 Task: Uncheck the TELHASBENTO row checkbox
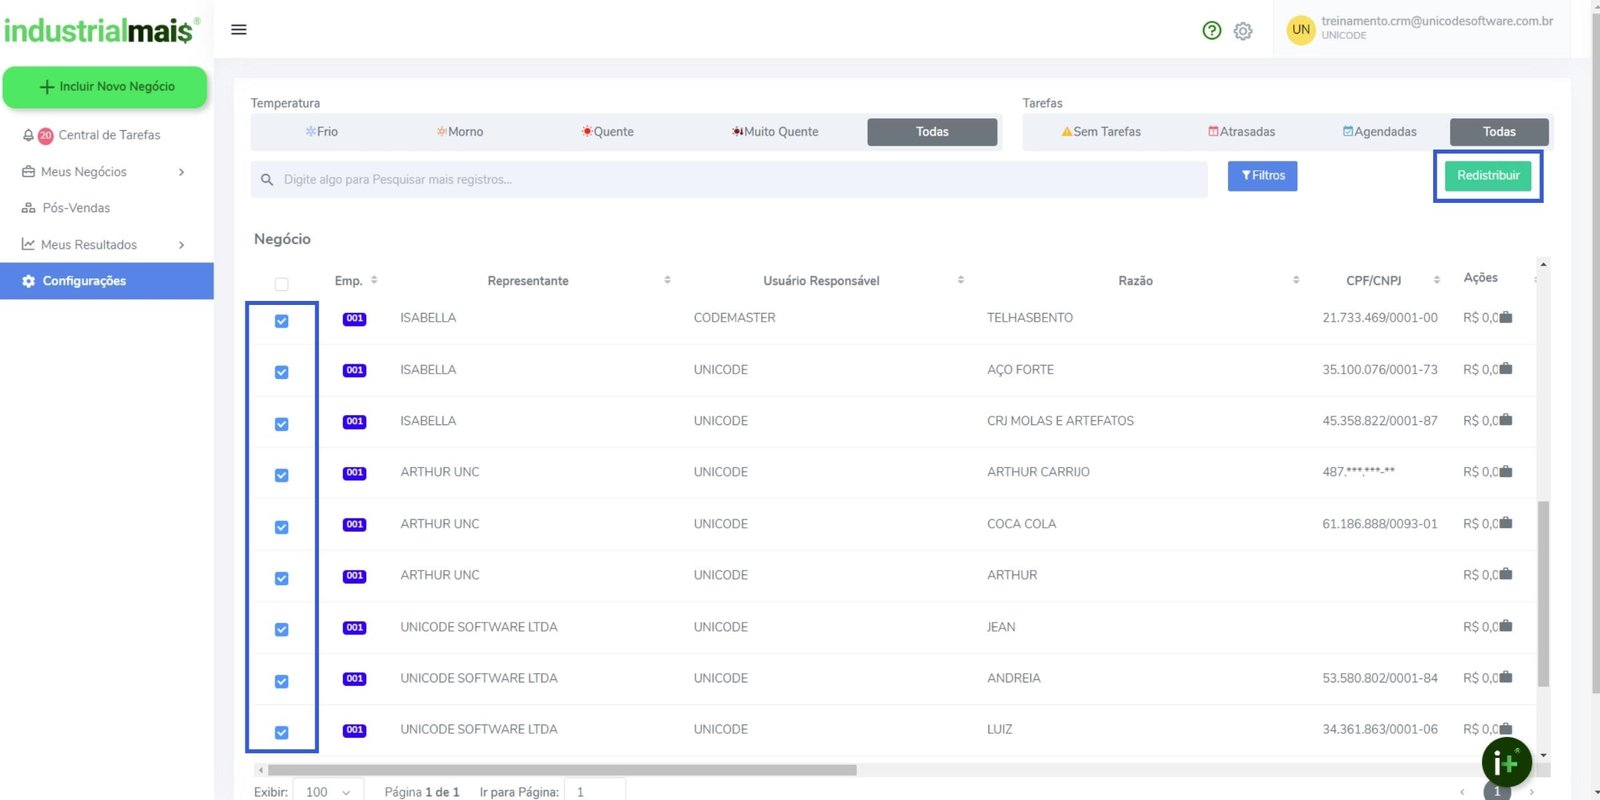point(282,321)
